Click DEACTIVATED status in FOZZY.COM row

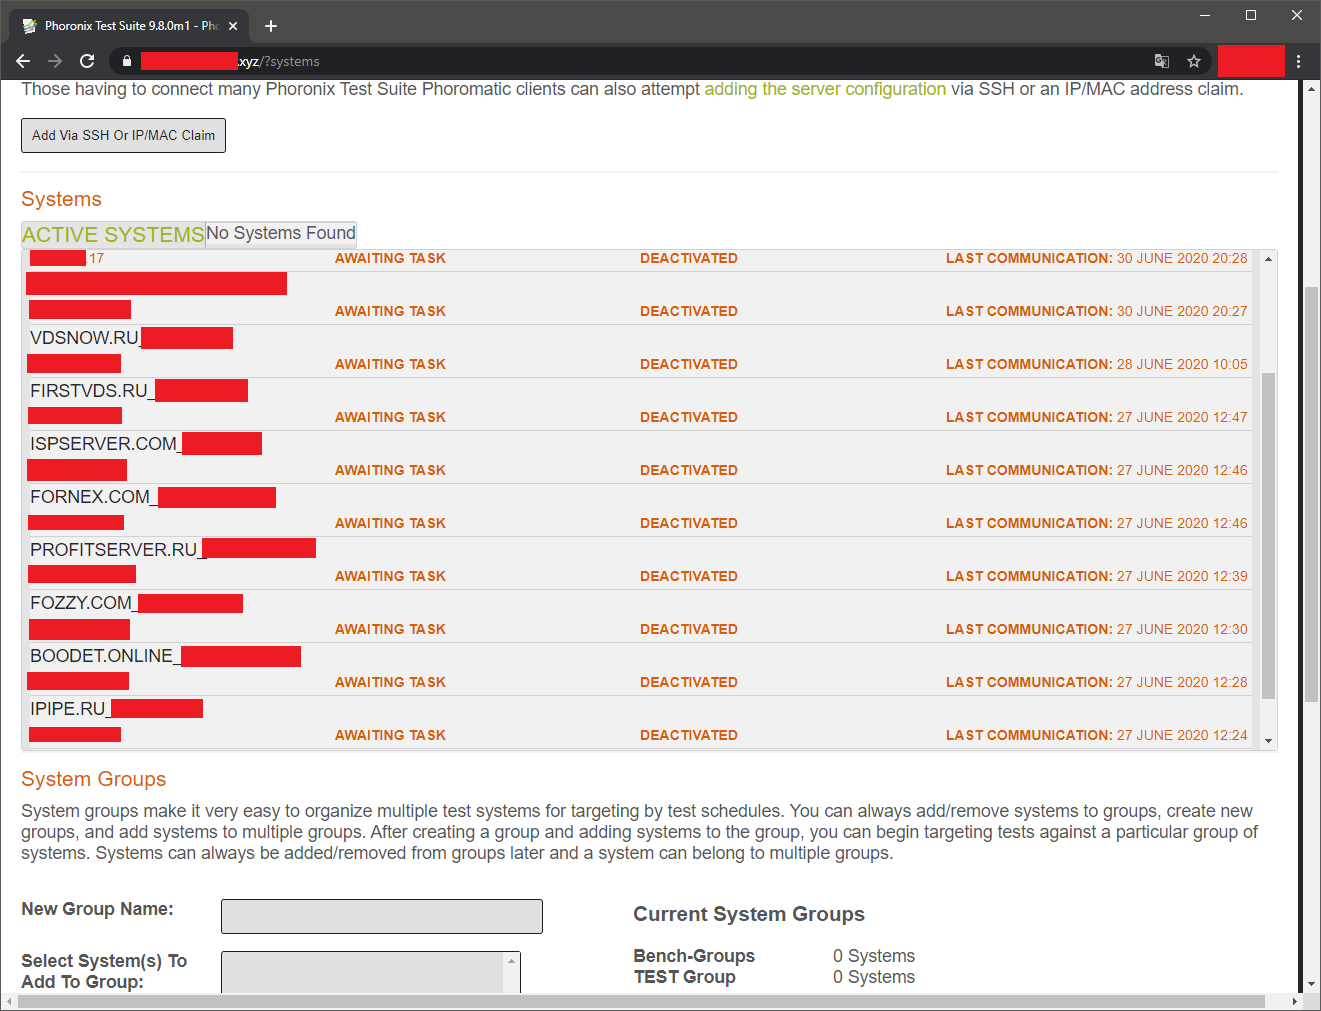[689, 629]
